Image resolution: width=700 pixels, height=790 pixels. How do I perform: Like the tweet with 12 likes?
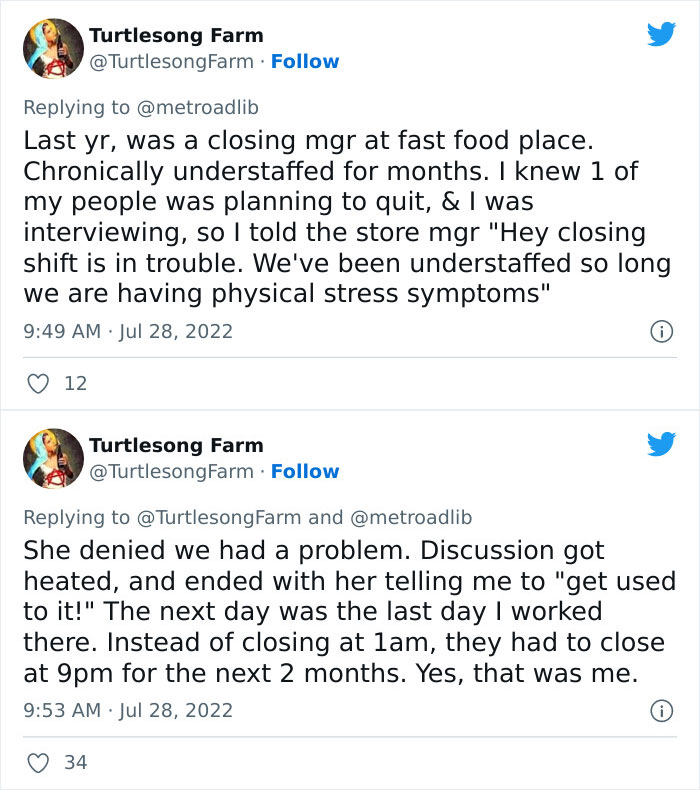click(39, 383)
